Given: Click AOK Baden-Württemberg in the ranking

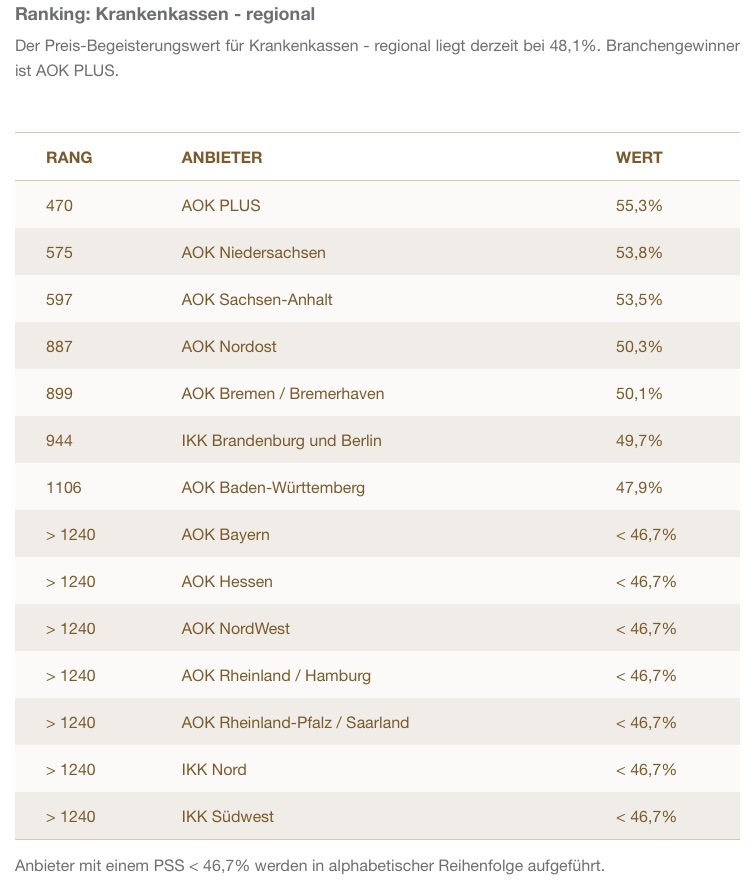Looking at the screenshot, I should [x=273, y=488].
